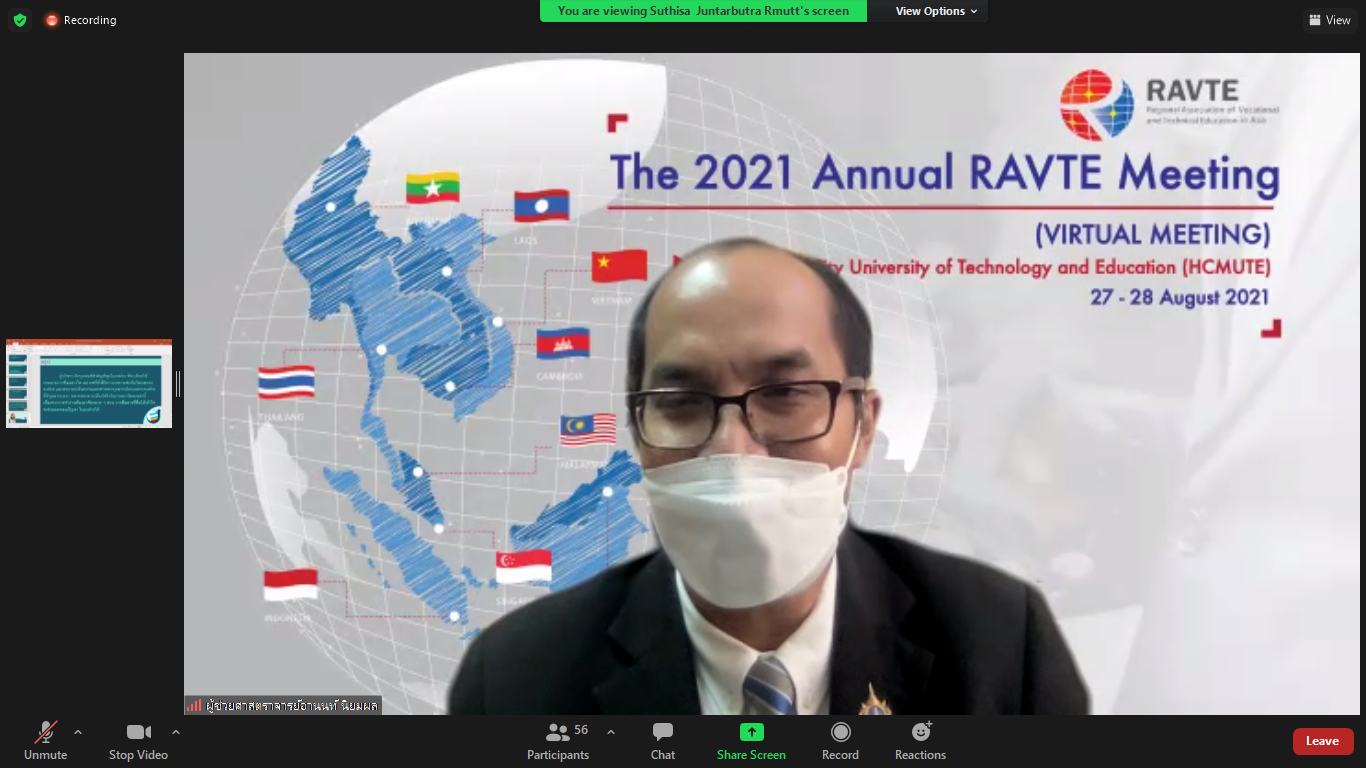
Task: Click the "(VIRTUAL MEETING)" text
Action: (1152, 234)
